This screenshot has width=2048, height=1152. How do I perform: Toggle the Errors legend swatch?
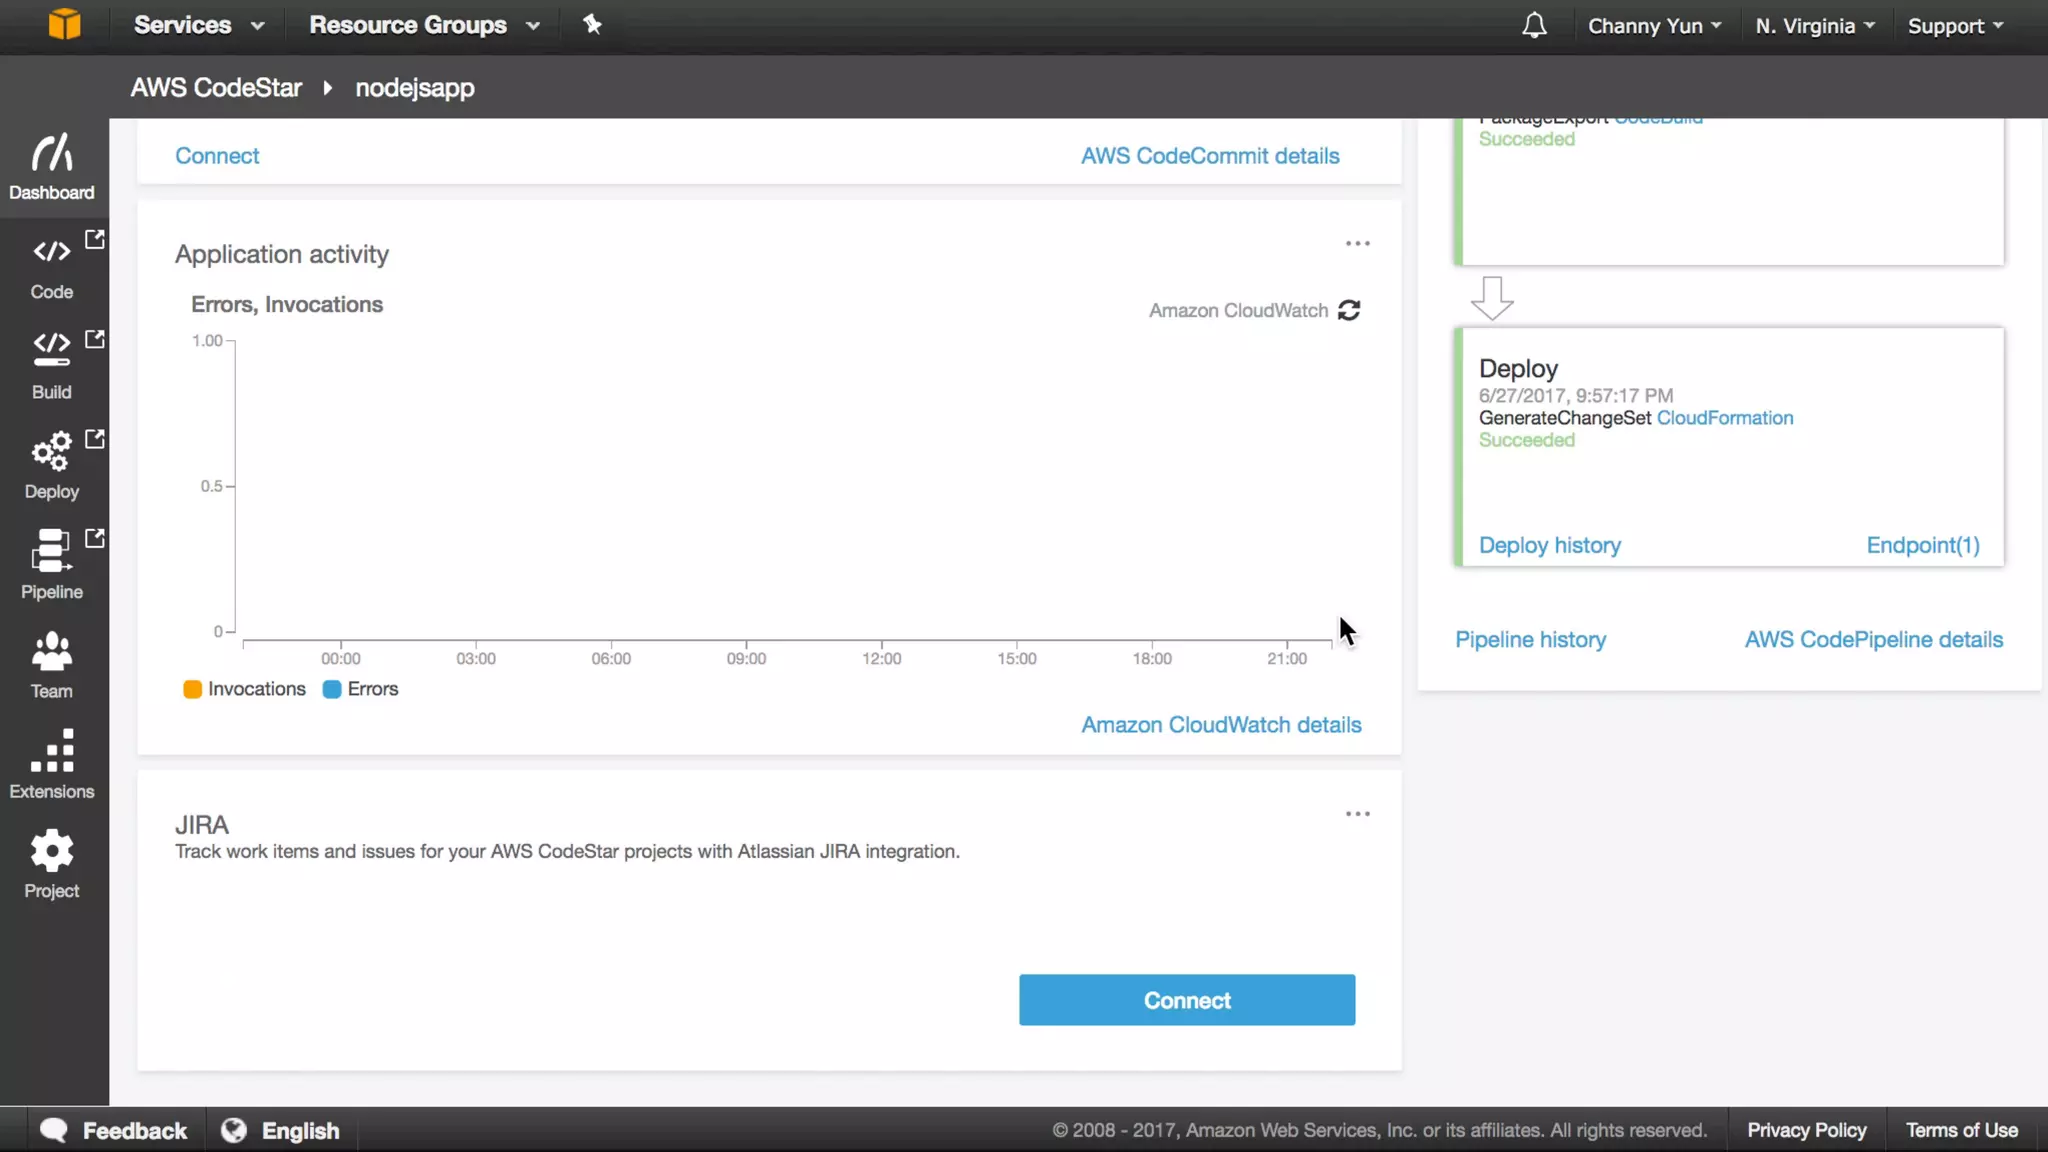[332, 689]
